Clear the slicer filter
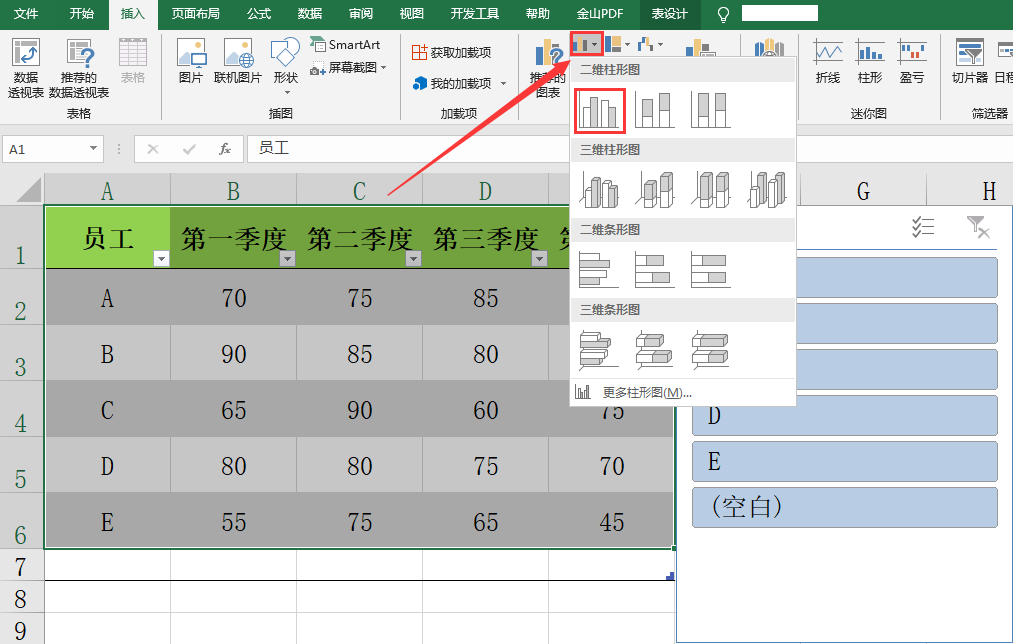Viewport: 1013px width, 644px height. click(x=978, y=227)
